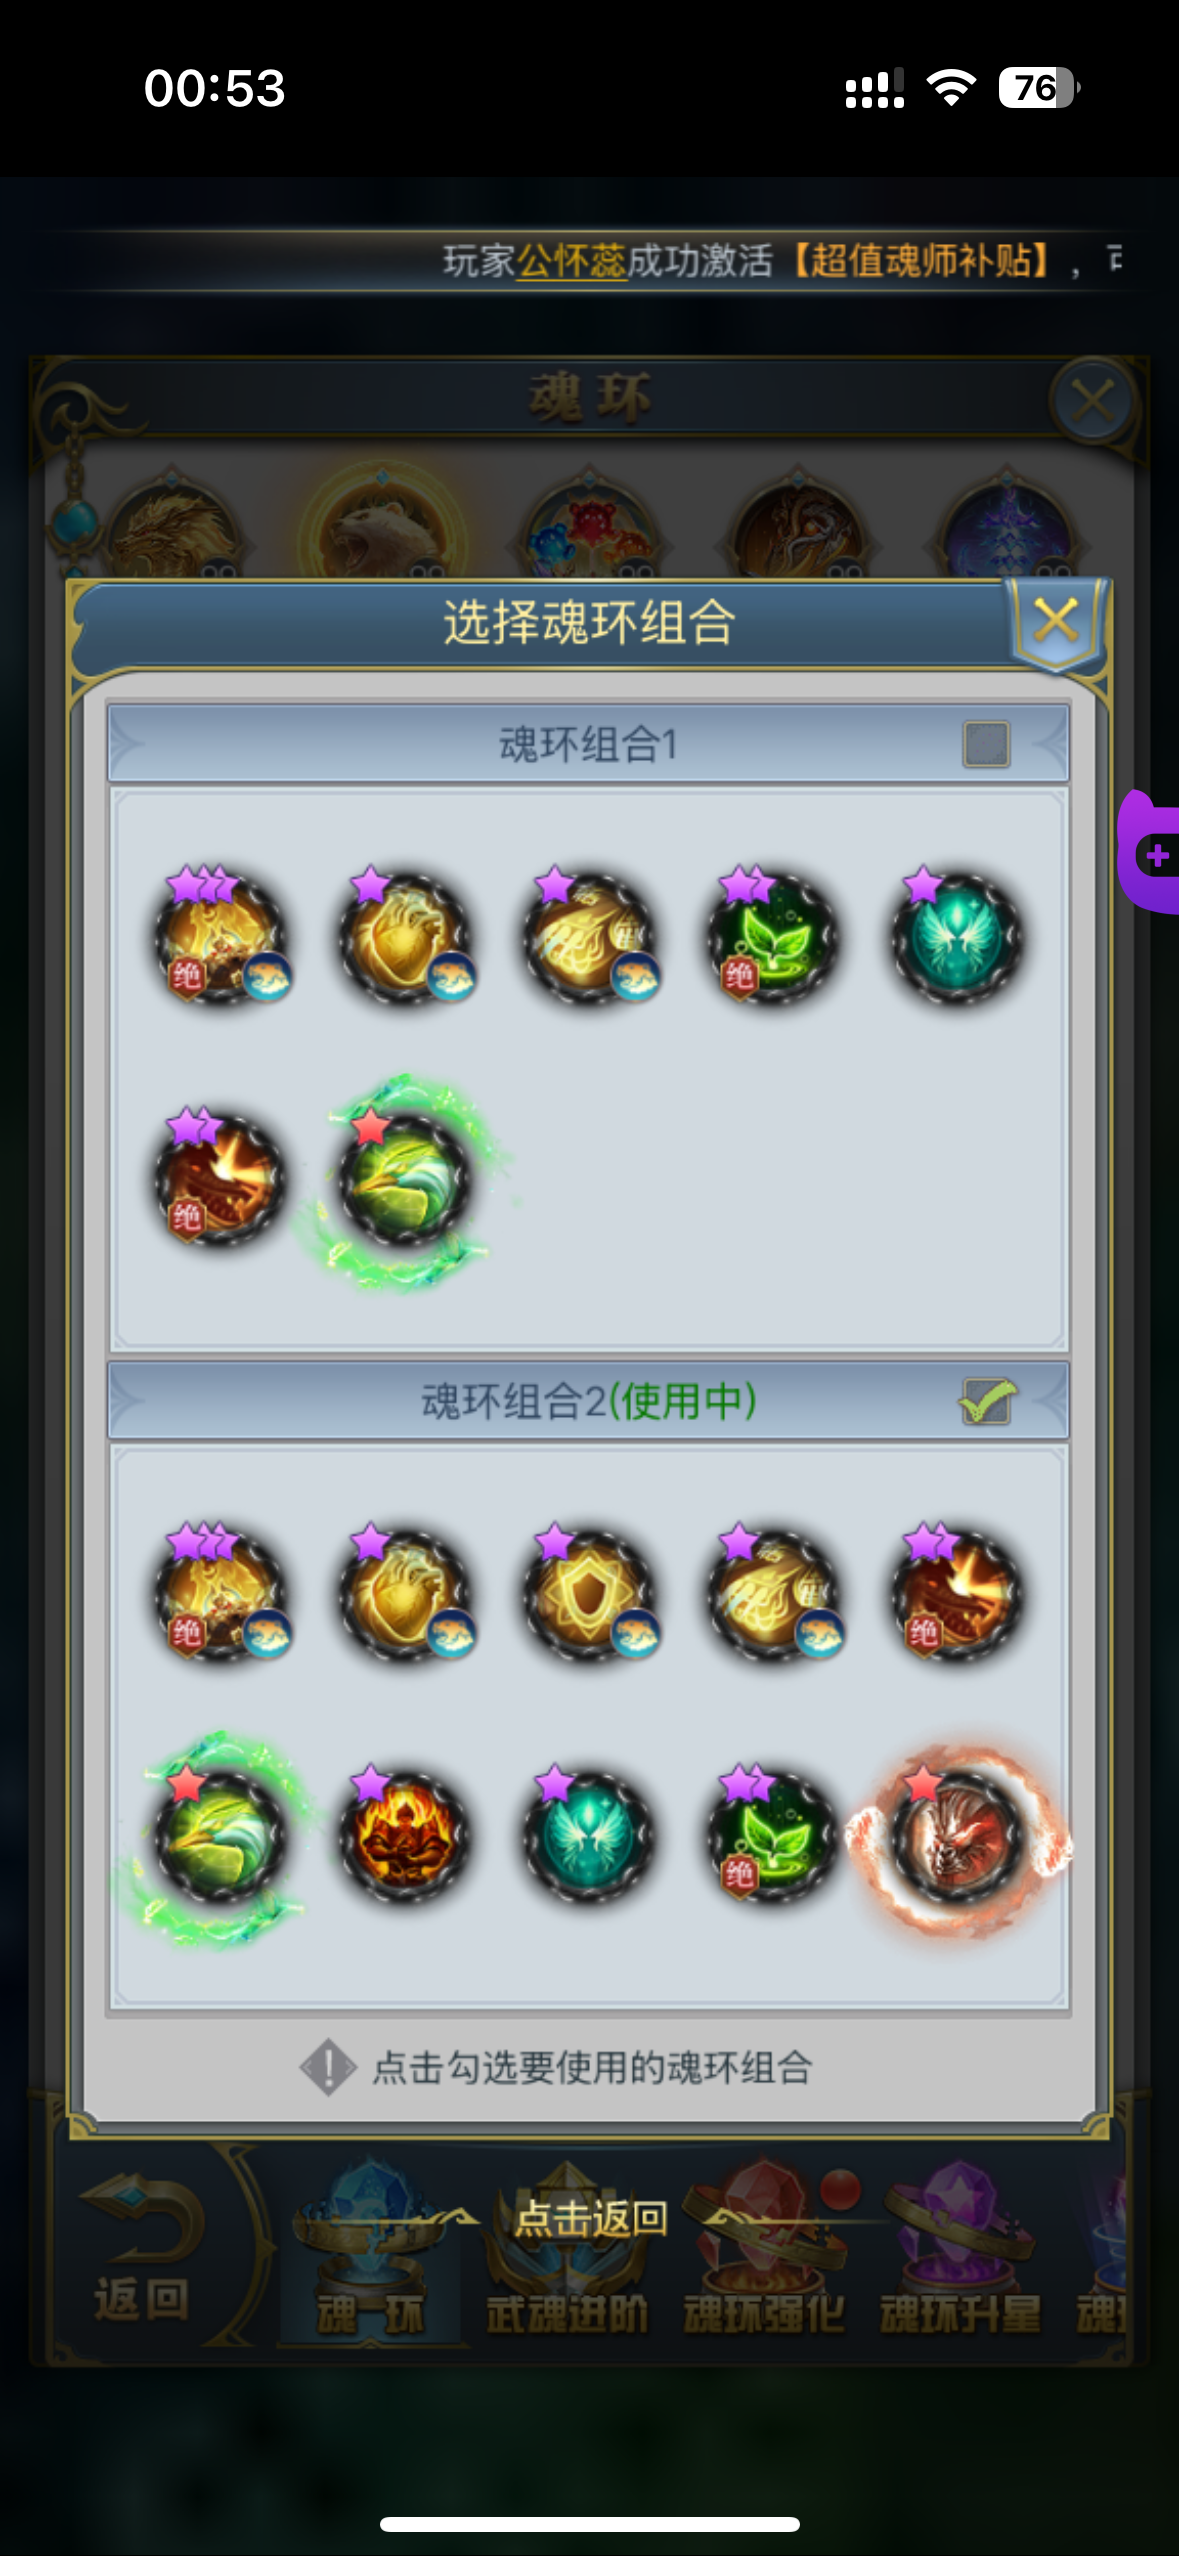Tap the 点击返回 text
This screenshot has width=1179, height=2556.
tap(590, 2218)
